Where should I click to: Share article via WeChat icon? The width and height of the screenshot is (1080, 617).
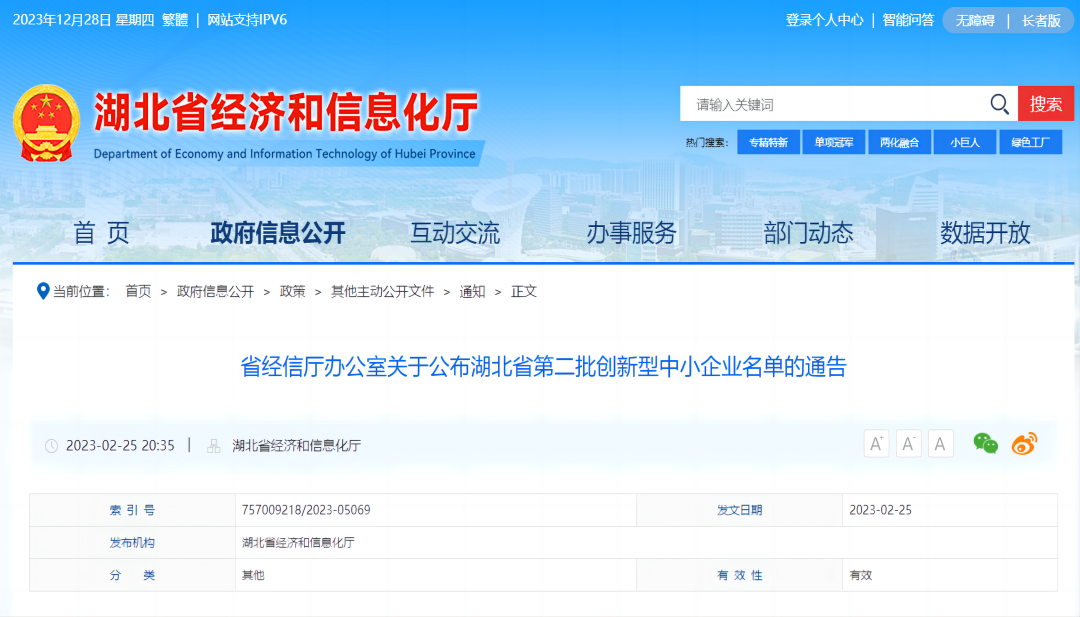click(986, 443)
